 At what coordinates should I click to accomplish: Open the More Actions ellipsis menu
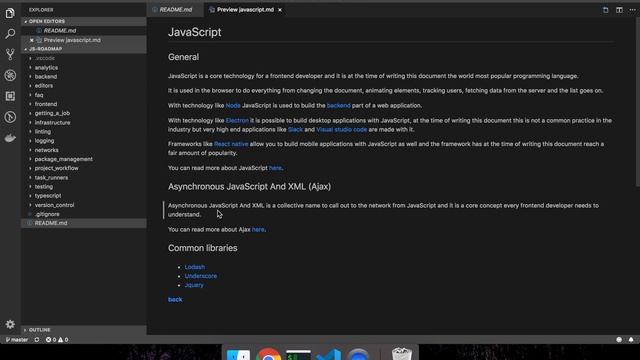tap(632, 10)
